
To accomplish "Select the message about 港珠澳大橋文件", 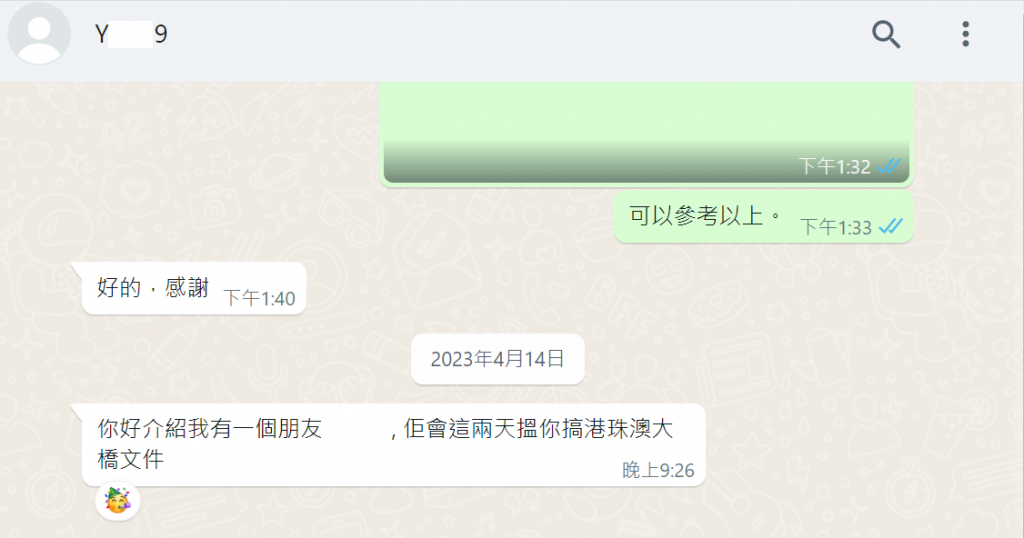I will click(x=394, y=445).
